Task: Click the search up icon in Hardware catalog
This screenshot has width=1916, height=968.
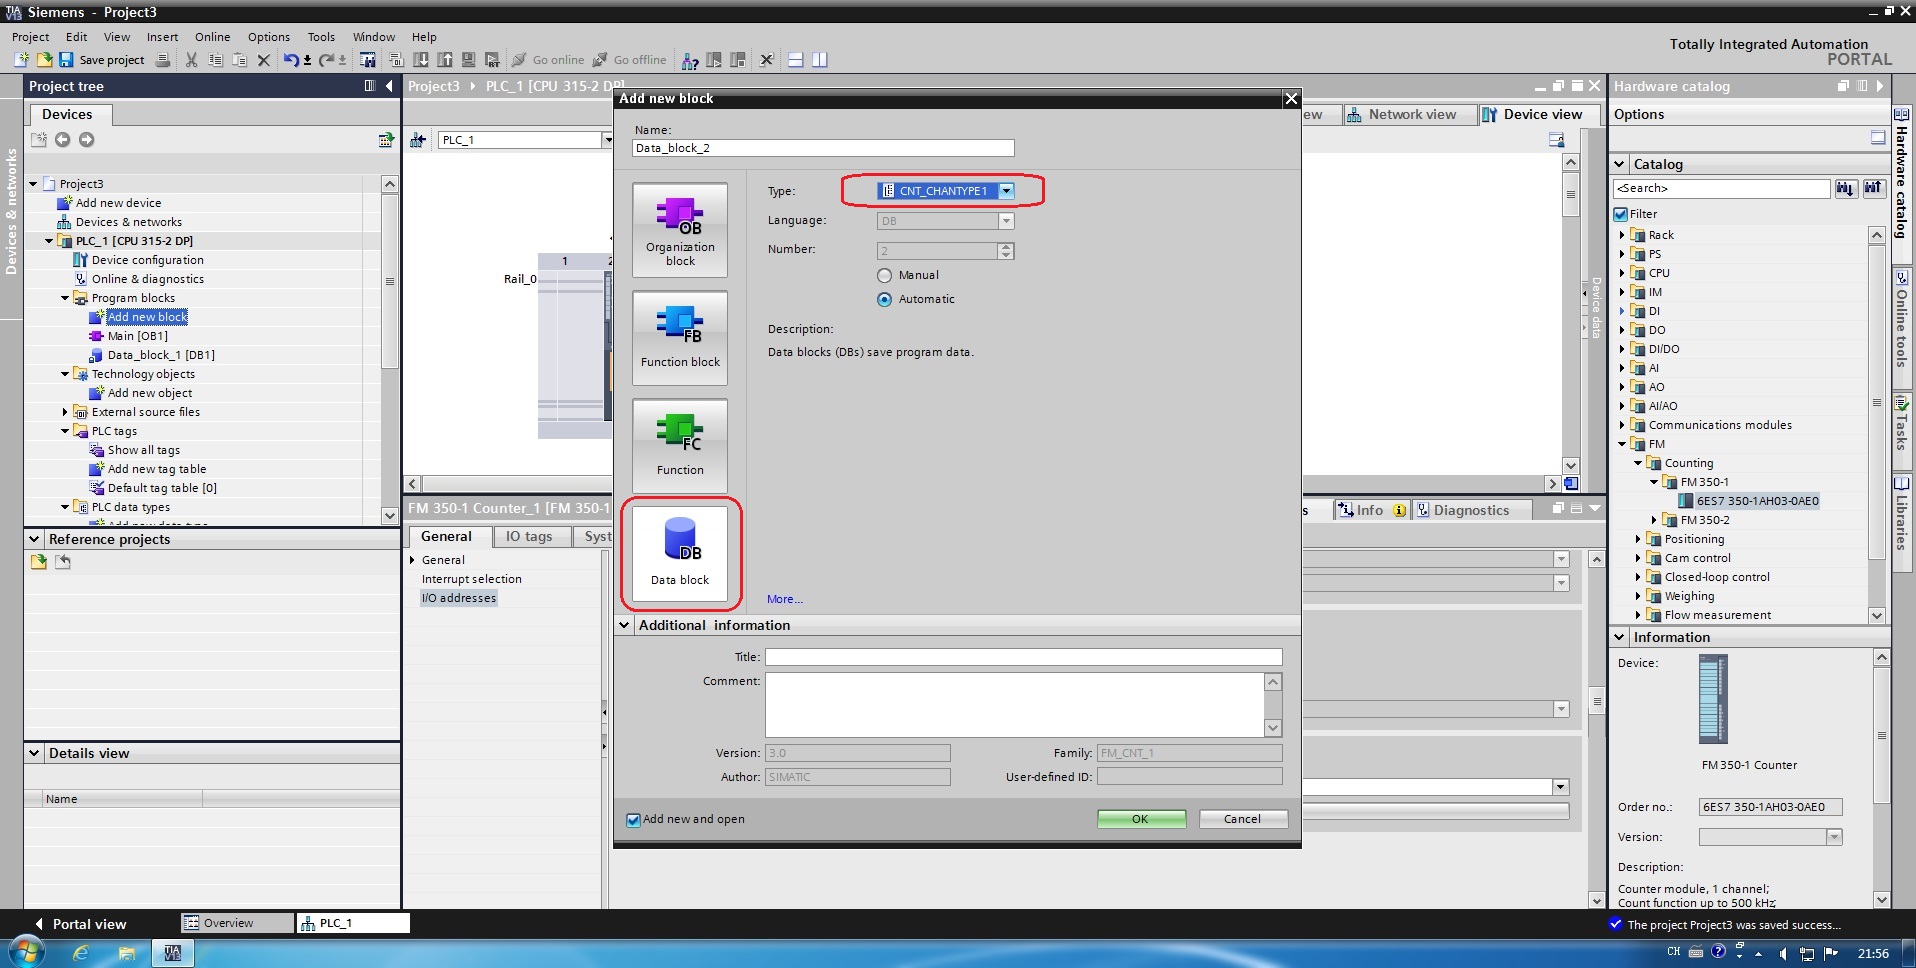Action: 1873,188
